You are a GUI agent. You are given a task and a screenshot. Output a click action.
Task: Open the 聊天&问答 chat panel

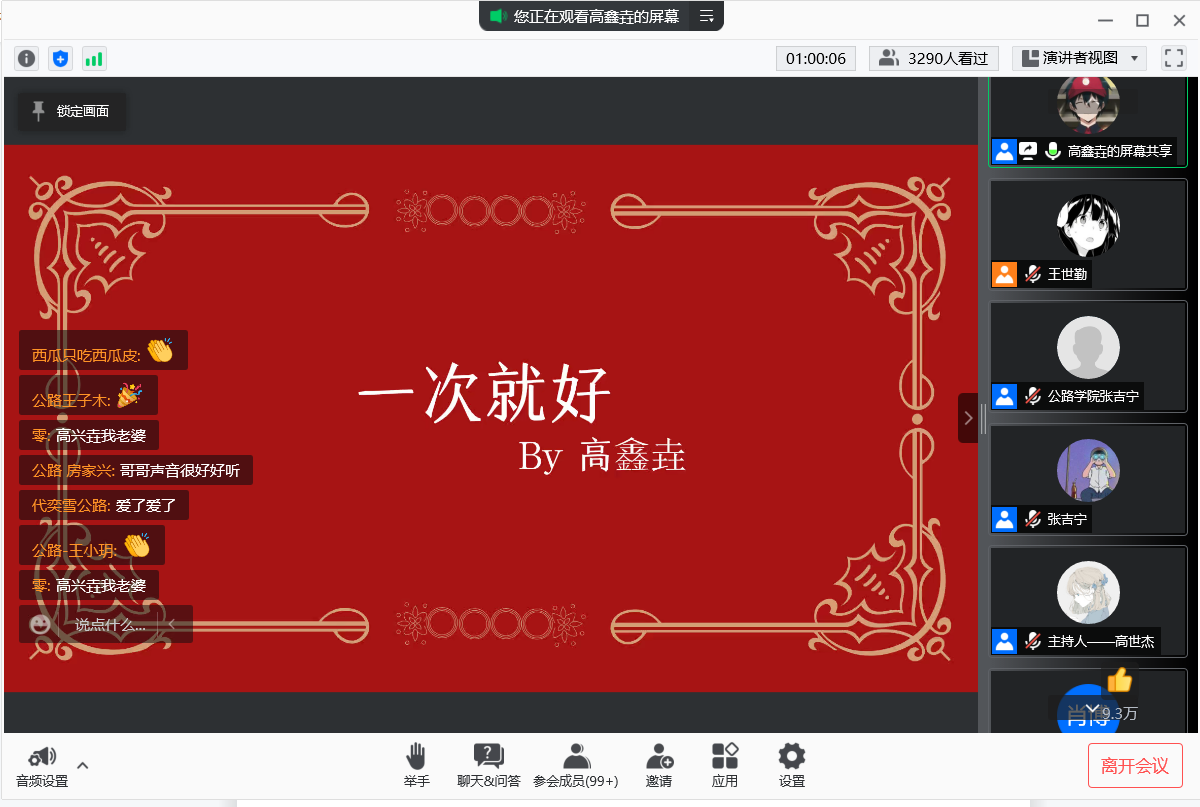(488, 765)
